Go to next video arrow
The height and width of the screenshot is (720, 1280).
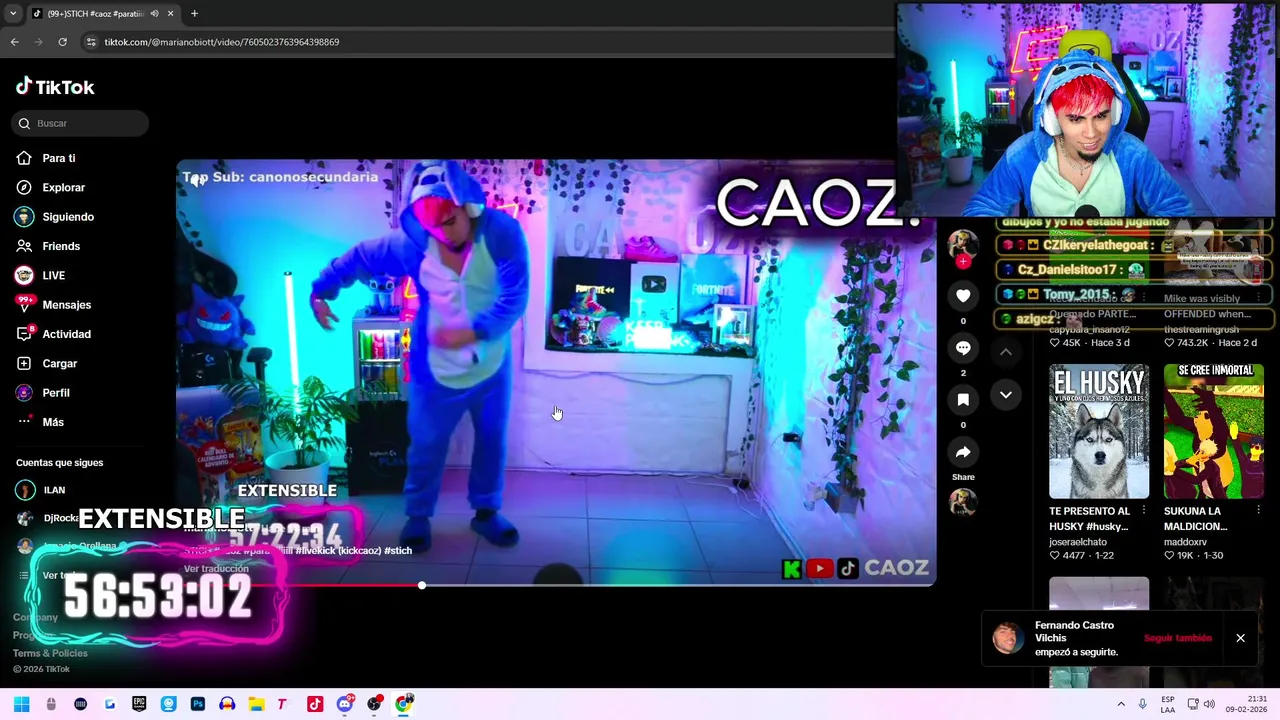point(1006,395)
